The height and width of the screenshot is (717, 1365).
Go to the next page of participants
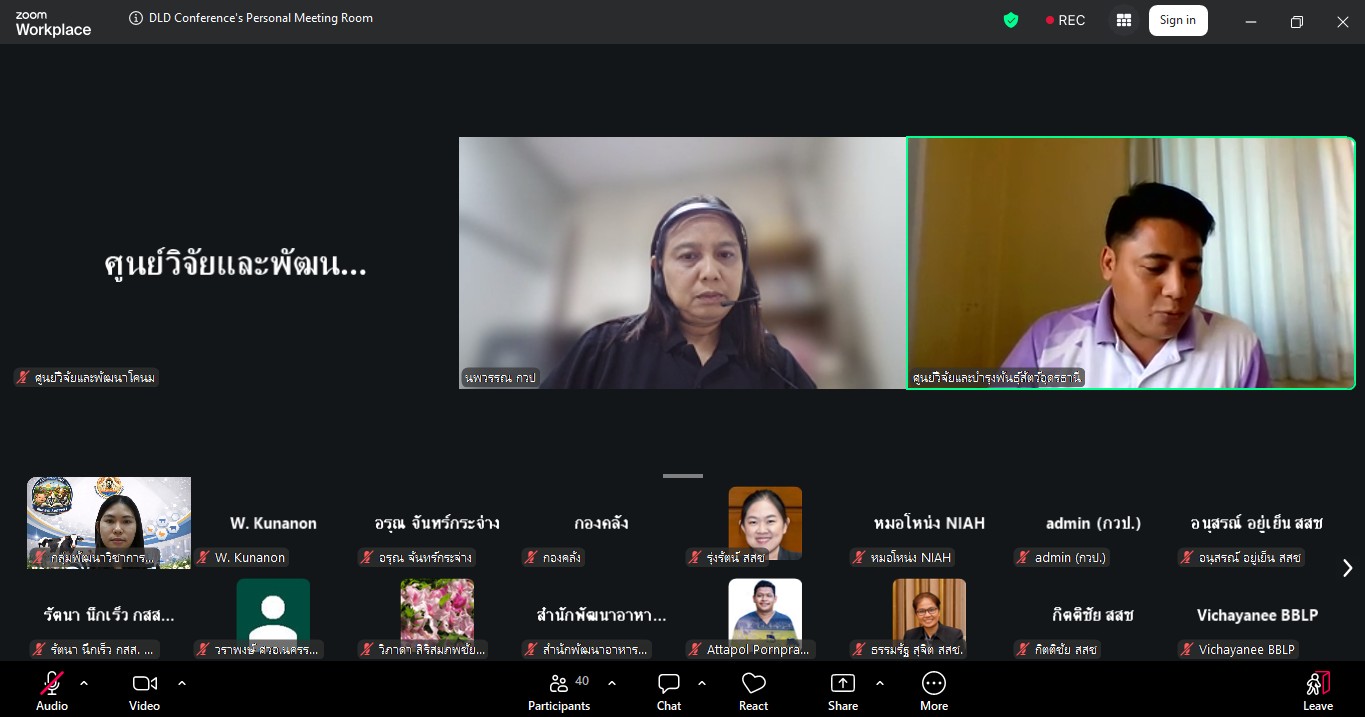pyautogui.click(x=1347, y=568)
